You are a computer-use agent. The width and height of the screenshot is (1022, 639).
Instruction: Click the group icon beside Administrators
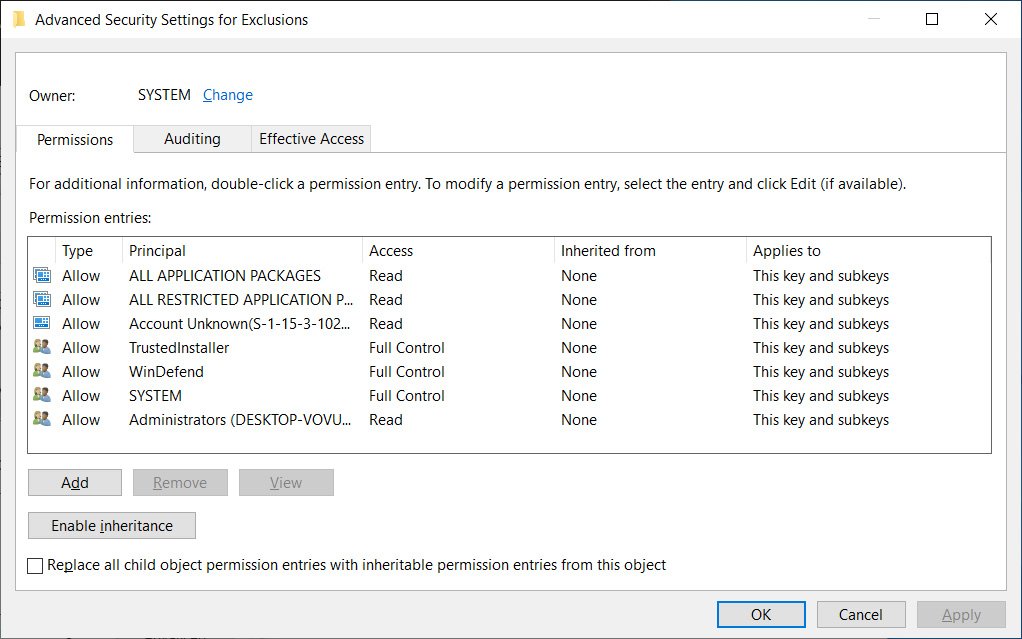(x=40, y=419)
